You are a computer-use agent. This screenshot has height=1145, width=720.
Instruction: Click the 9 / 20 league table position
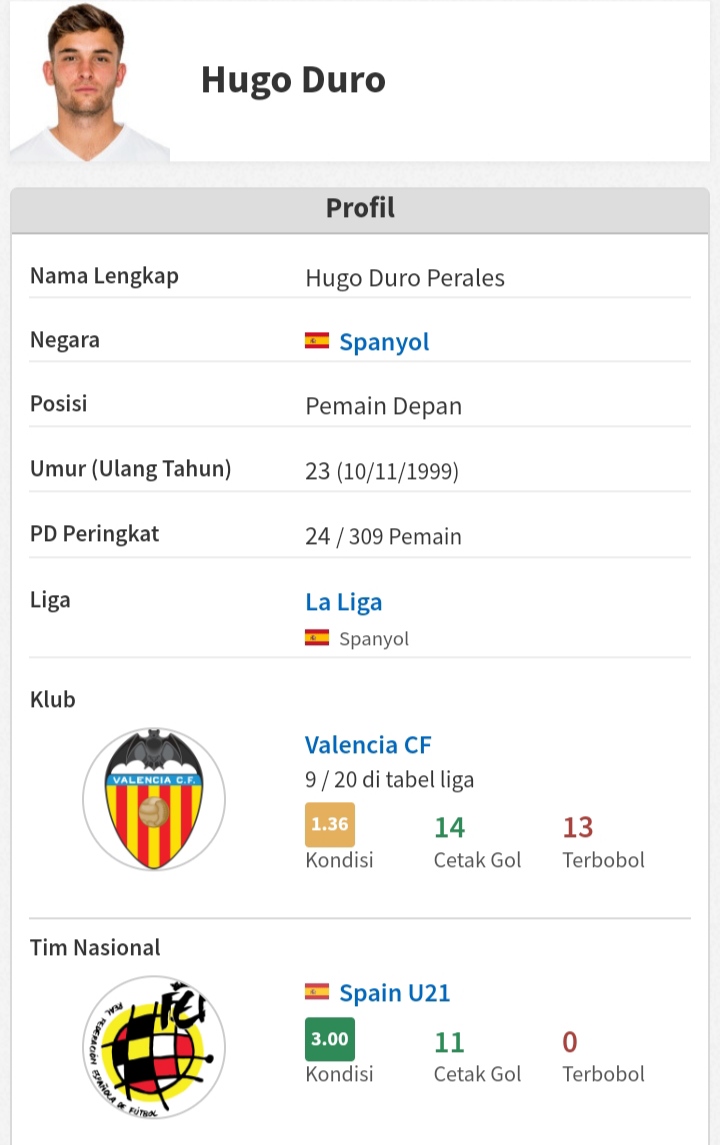(x=378, y=780)
